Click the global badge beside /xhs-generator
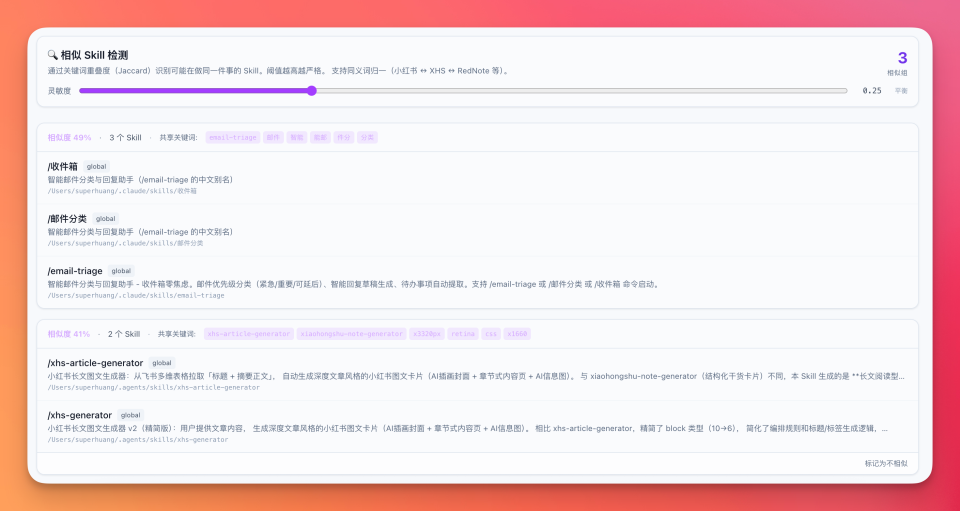 pos(130,415)
